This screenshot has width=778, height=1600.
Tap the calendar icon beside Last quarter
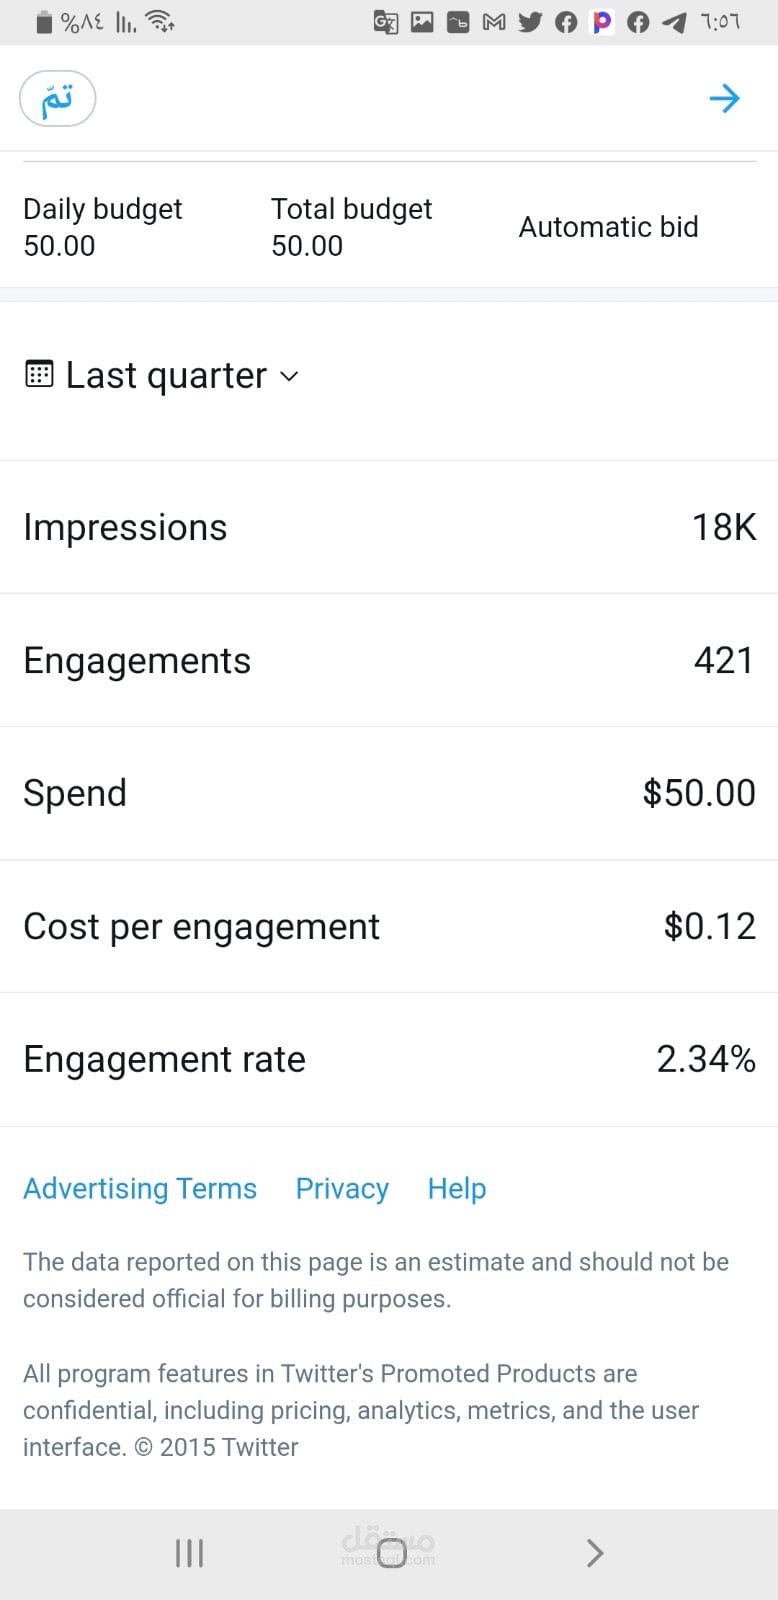[x=39, y=375]
